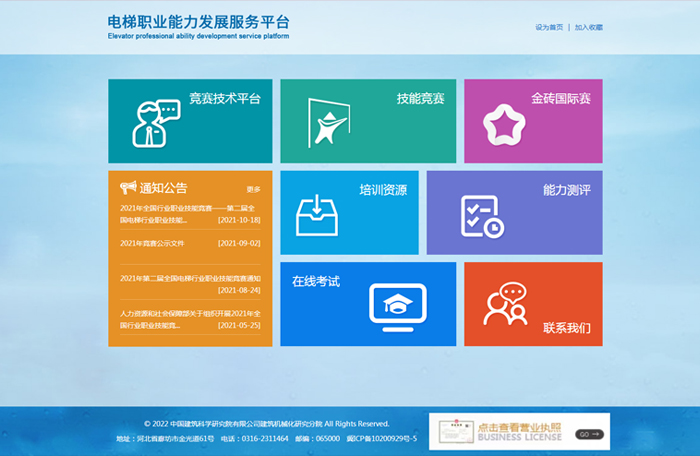Open the 竞赛技术平台 person-with-chat icon
This screenshot has width=700, height=456.
(157, 123)
